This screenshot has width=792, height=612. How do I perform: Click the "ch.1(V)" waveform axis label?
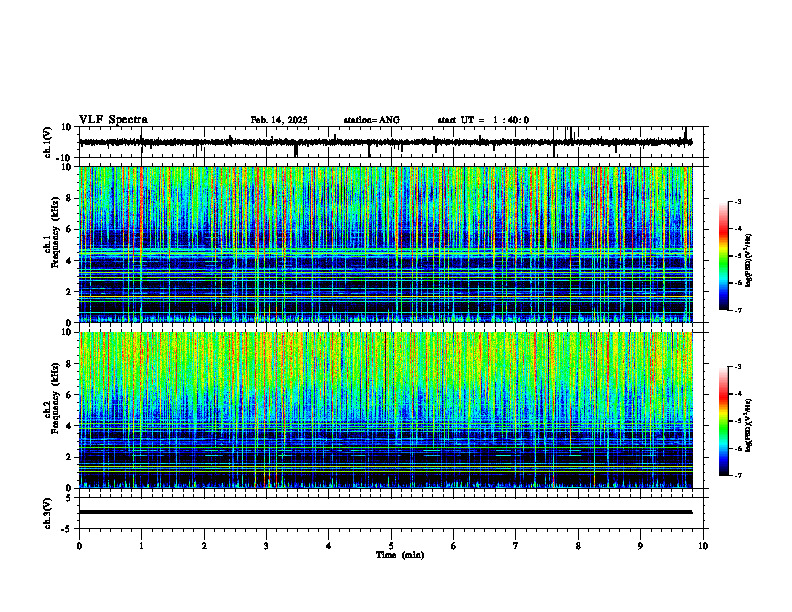(x=47, y=142)
